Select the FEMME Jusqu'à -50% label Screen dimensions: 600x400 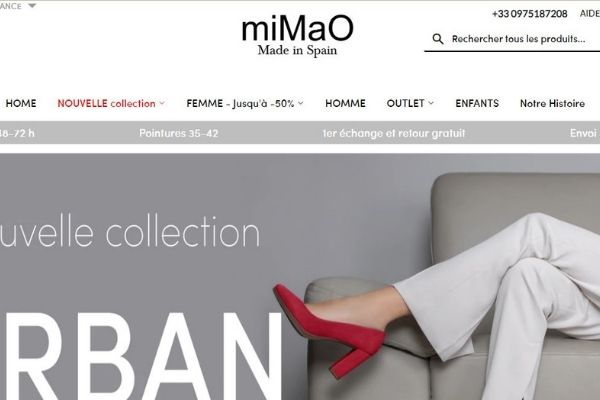coord(240,103)
